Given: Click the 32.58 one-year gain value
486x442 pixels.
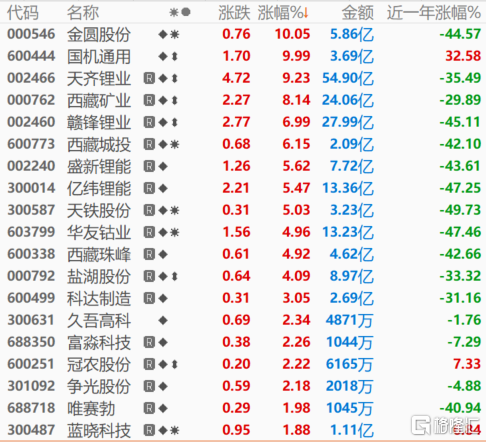Looking at the screenshot, I should click(x=463, y=56).
